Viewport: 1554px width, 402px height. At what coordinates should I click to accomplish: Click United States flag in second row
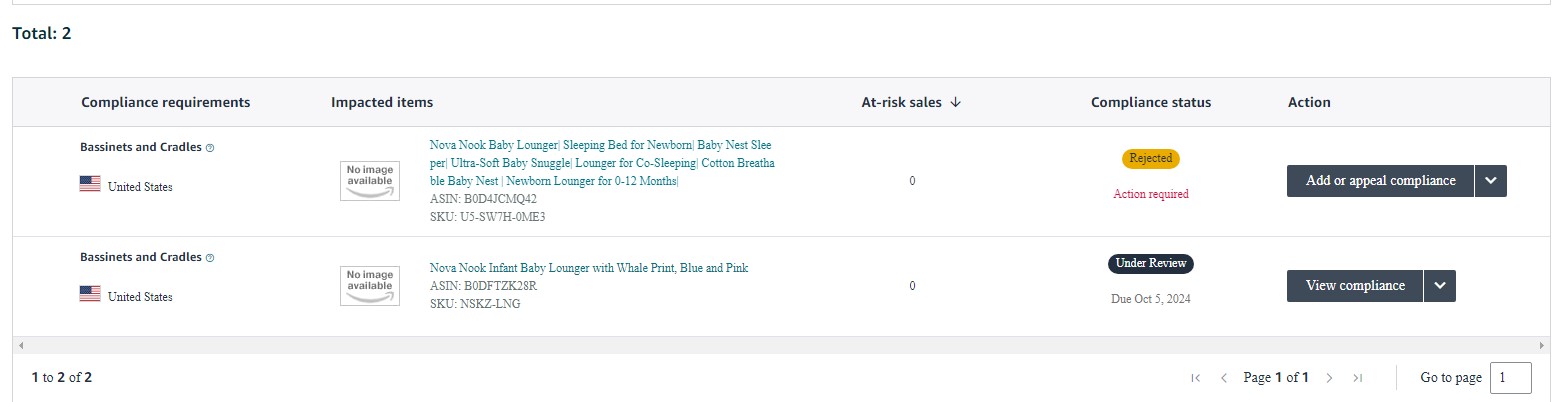[90, 294]
